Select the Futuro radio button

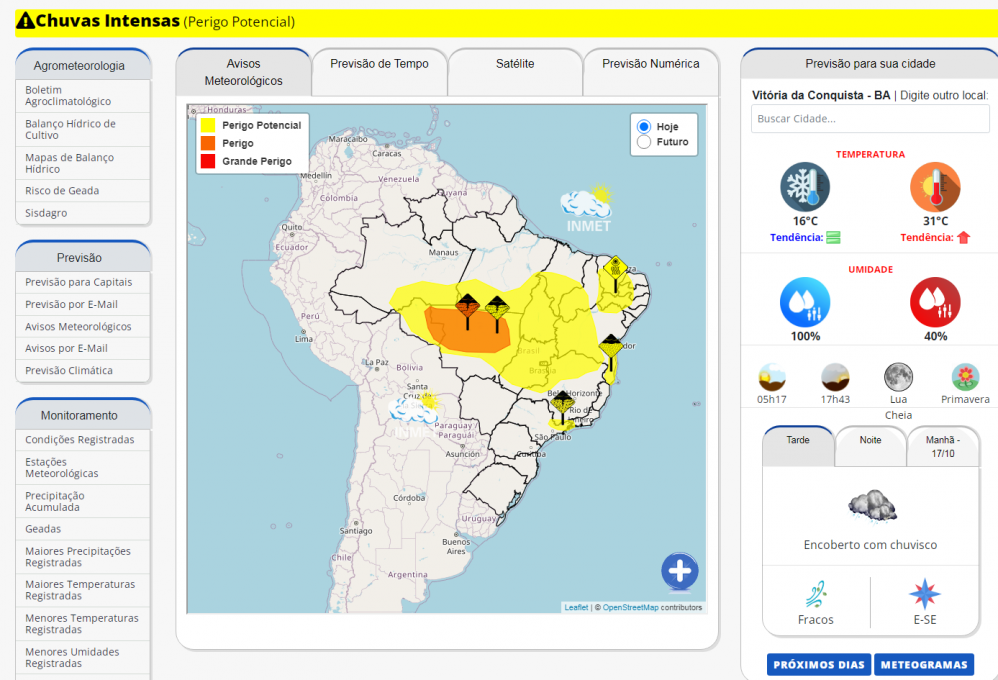(x=644, y=142)
